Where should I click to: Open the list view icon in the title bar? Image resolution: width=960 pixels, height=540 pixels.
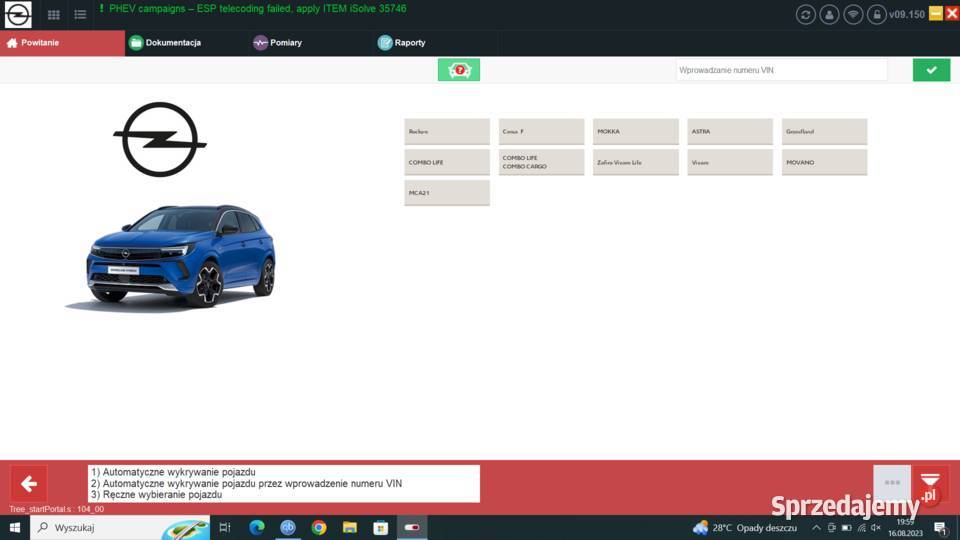point(80,14)
